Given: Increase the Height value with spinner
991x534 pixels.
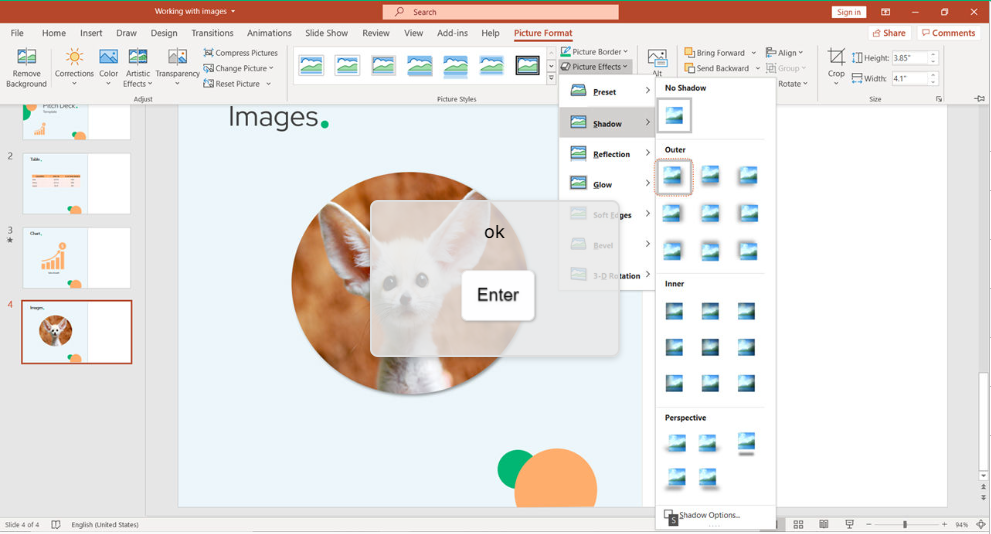Looking at the screenshot, I should tap(933, 54).
